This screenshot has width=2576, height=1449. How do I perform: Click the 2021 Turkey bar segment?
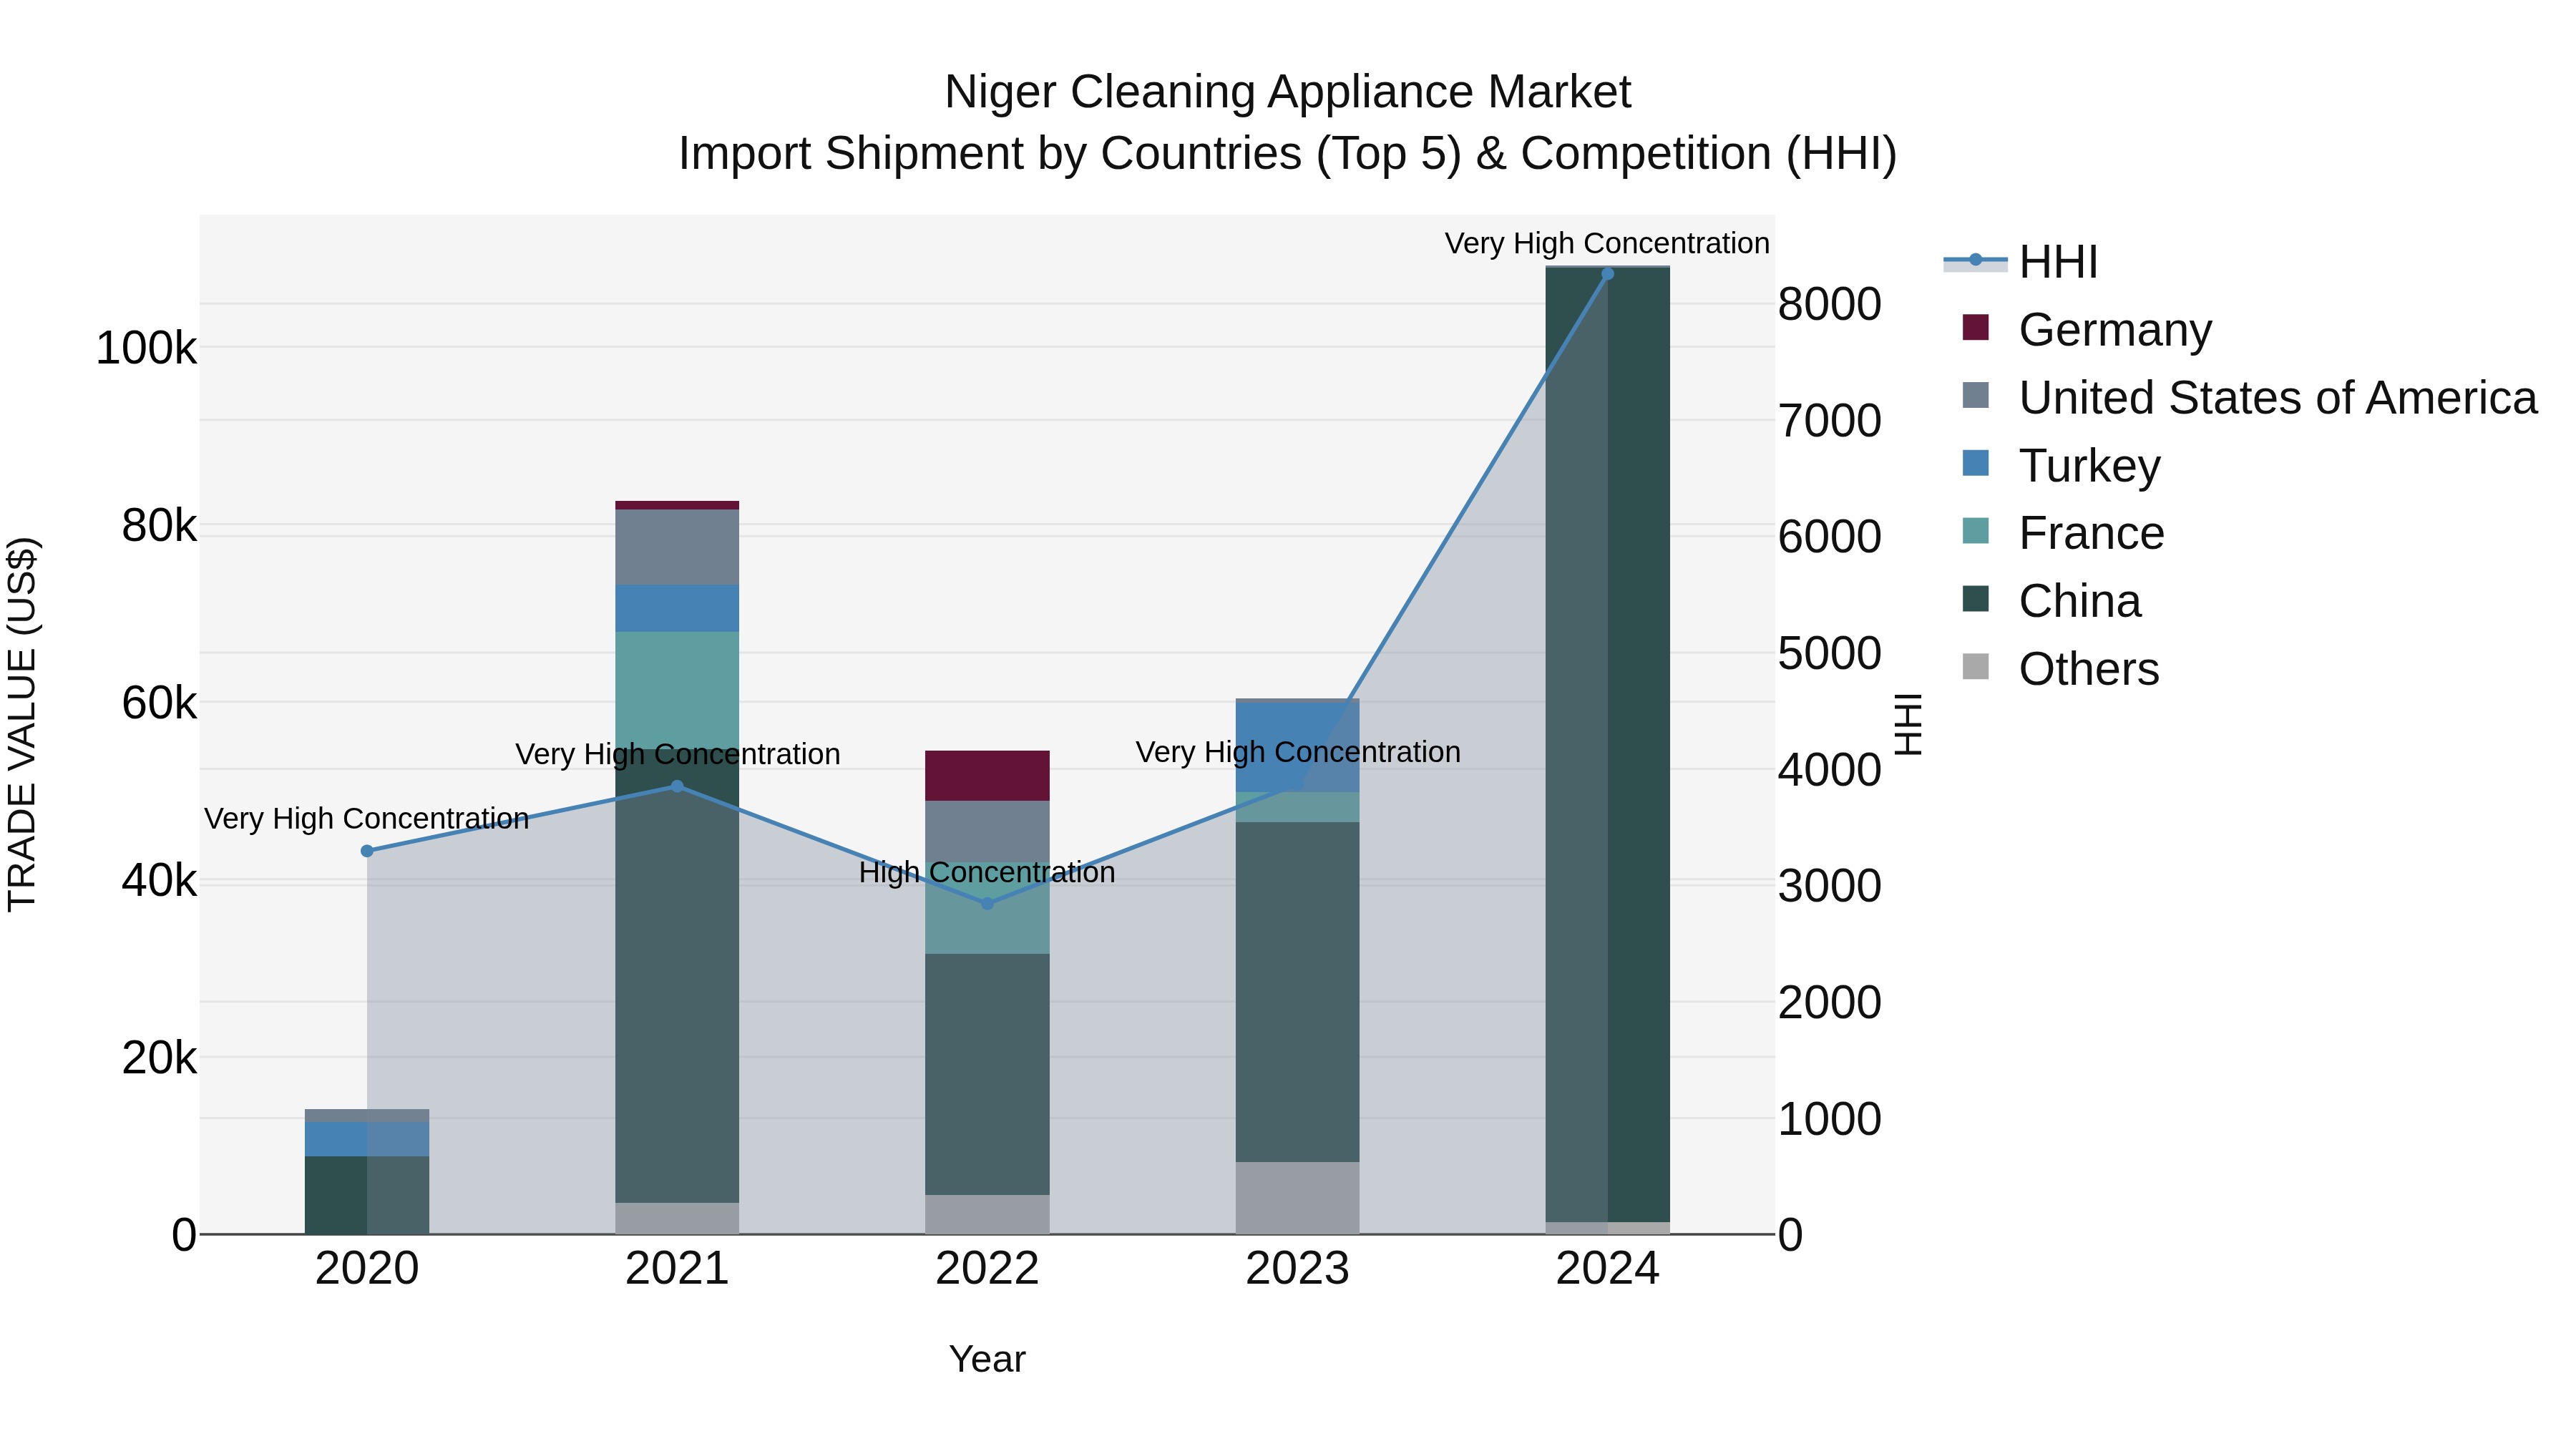tap(677, 608)
